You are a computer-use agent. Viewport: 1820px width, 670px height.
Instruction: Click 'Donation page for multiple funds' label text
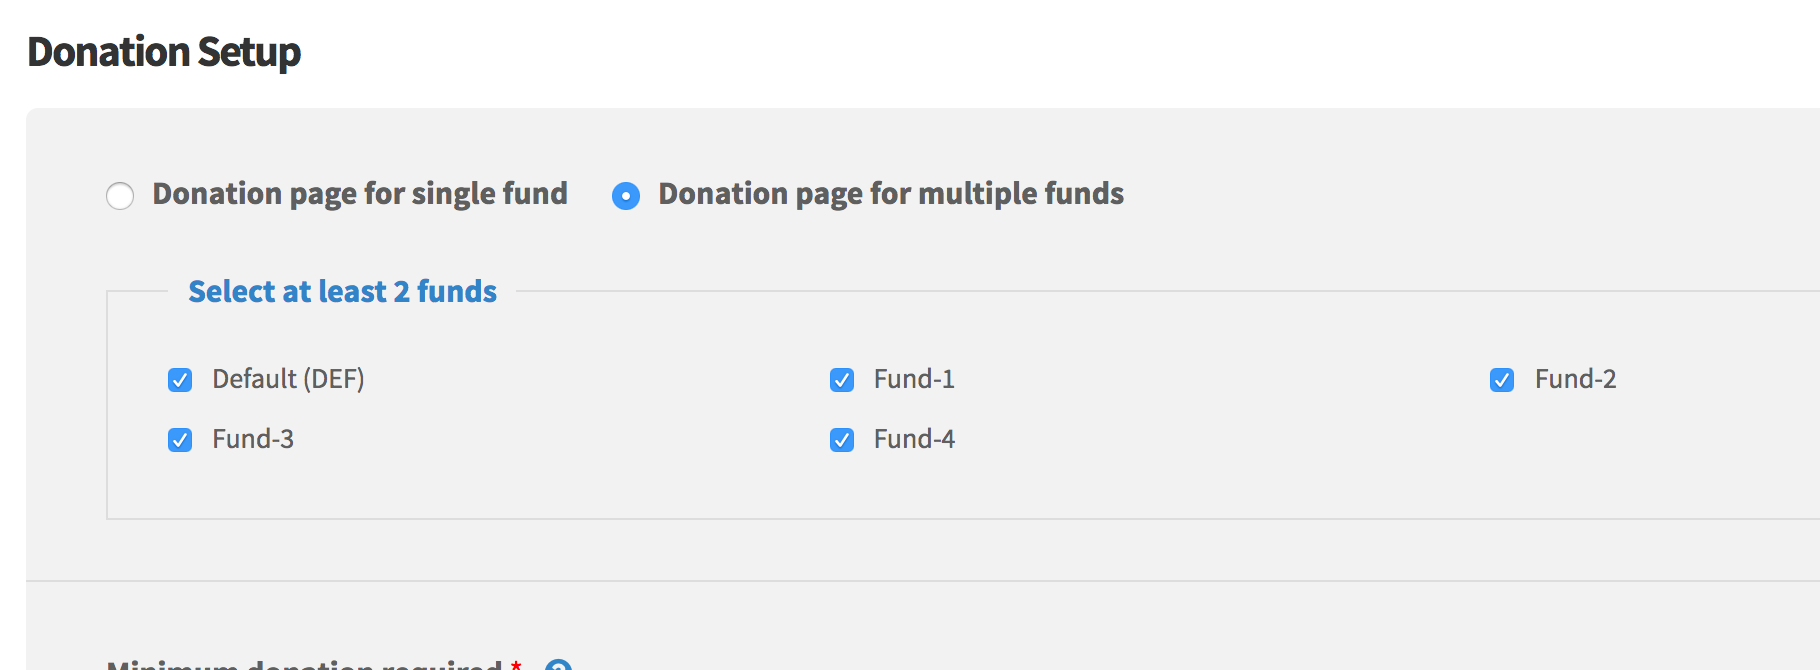point(891,194)
